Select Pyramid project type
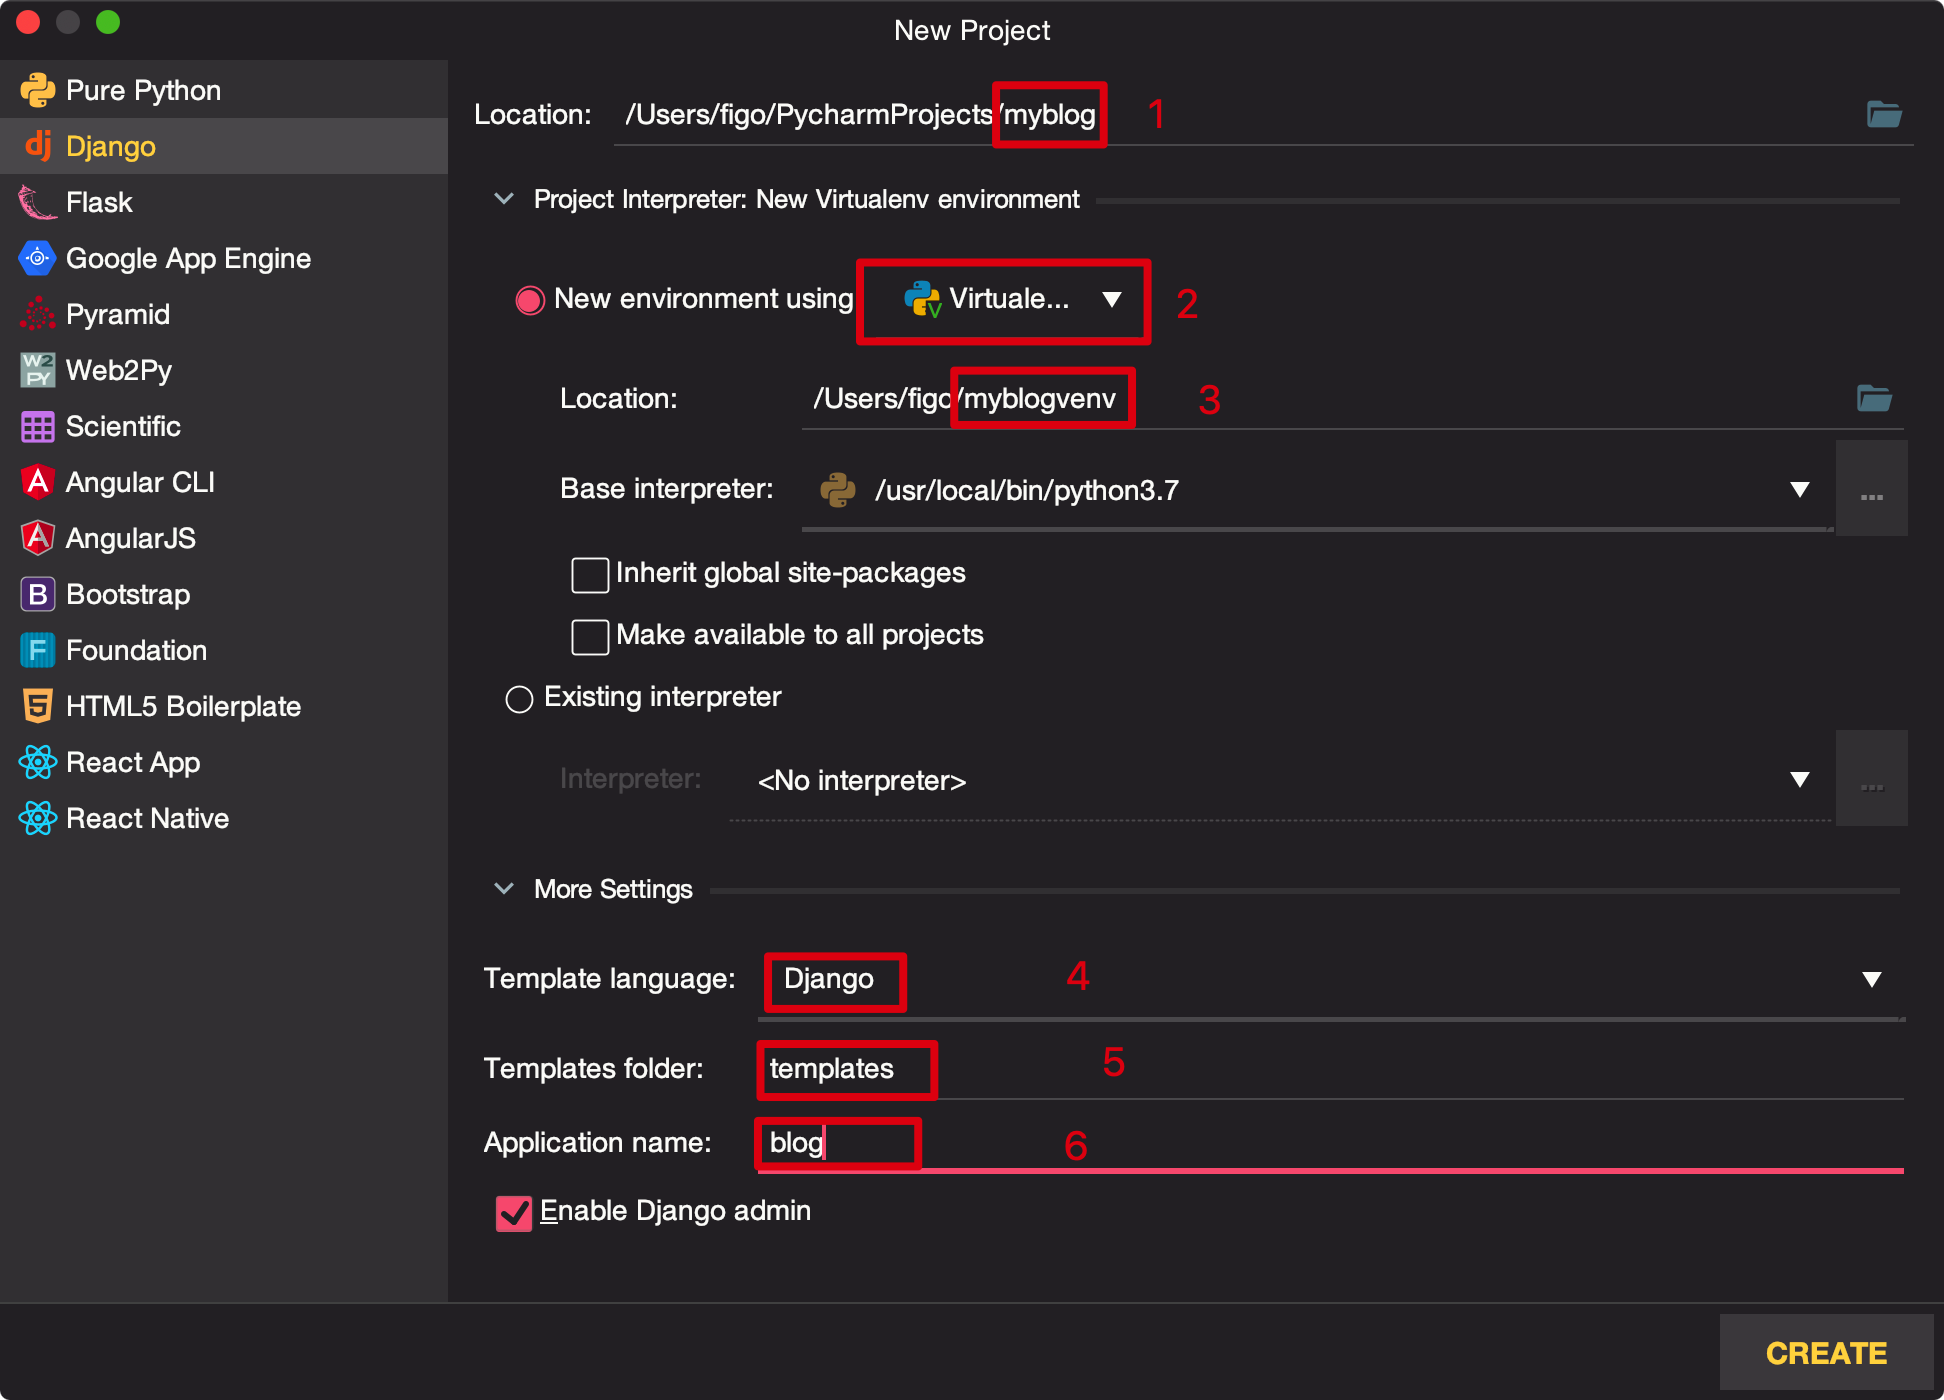Viewport: 1944px width, 1400px height. click(224, 314)
